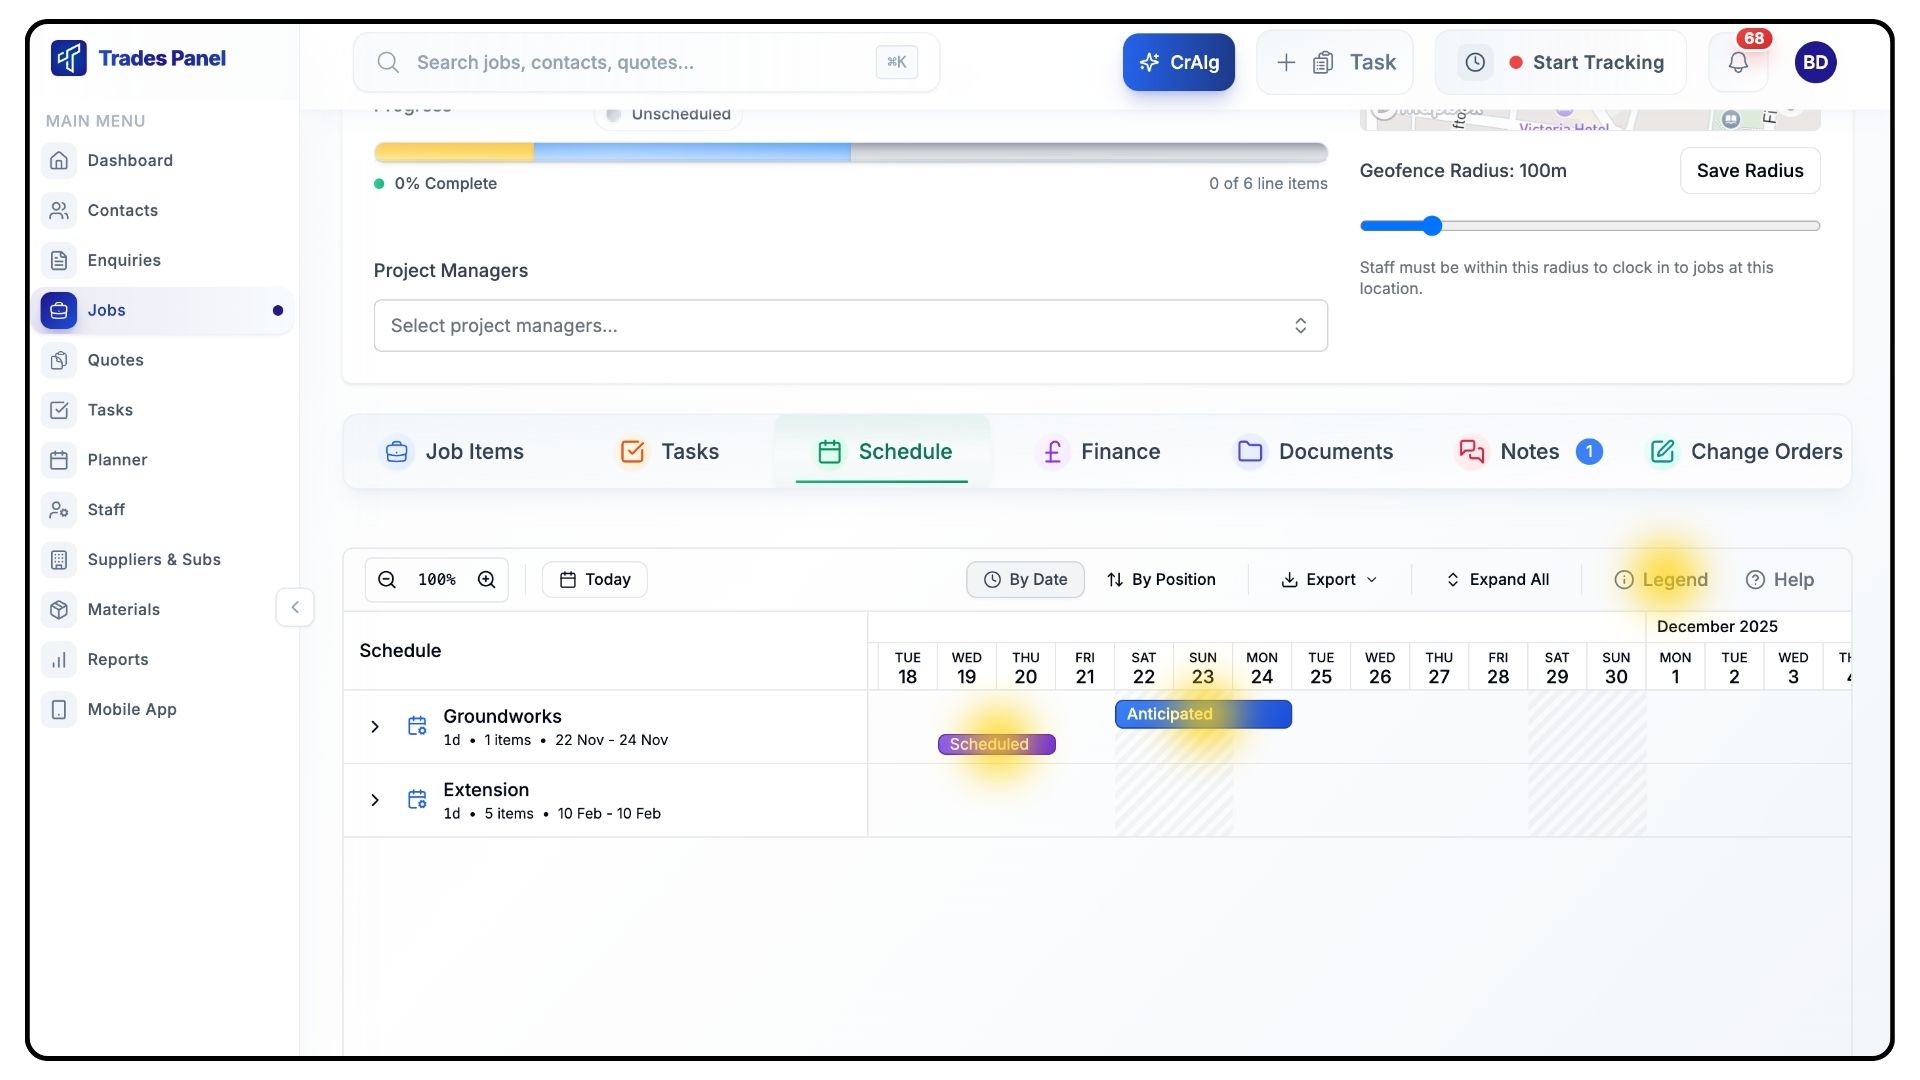
Task: Collapse the sidebar with the arrow button
Action: click(295, 608)
